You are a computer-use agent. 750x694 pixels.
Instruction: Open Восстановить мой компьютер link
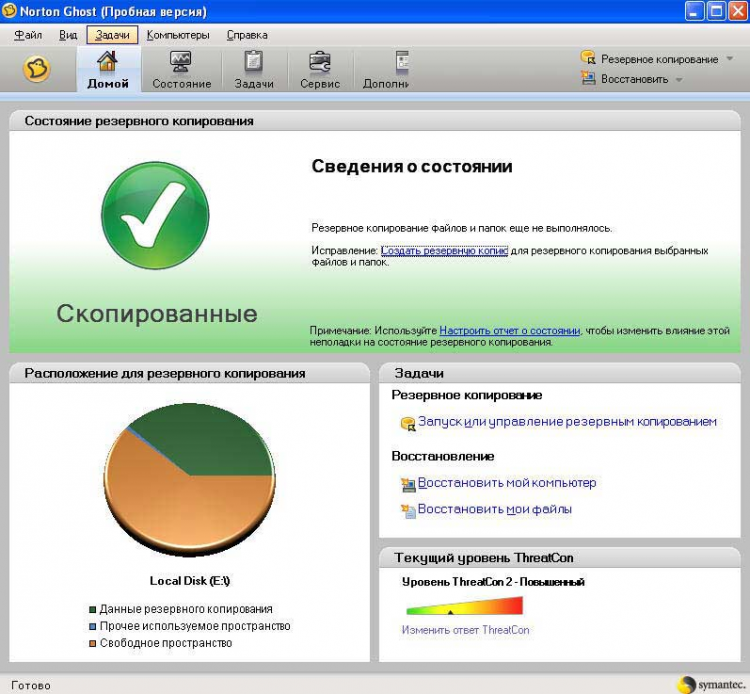(x=507, y=483)
